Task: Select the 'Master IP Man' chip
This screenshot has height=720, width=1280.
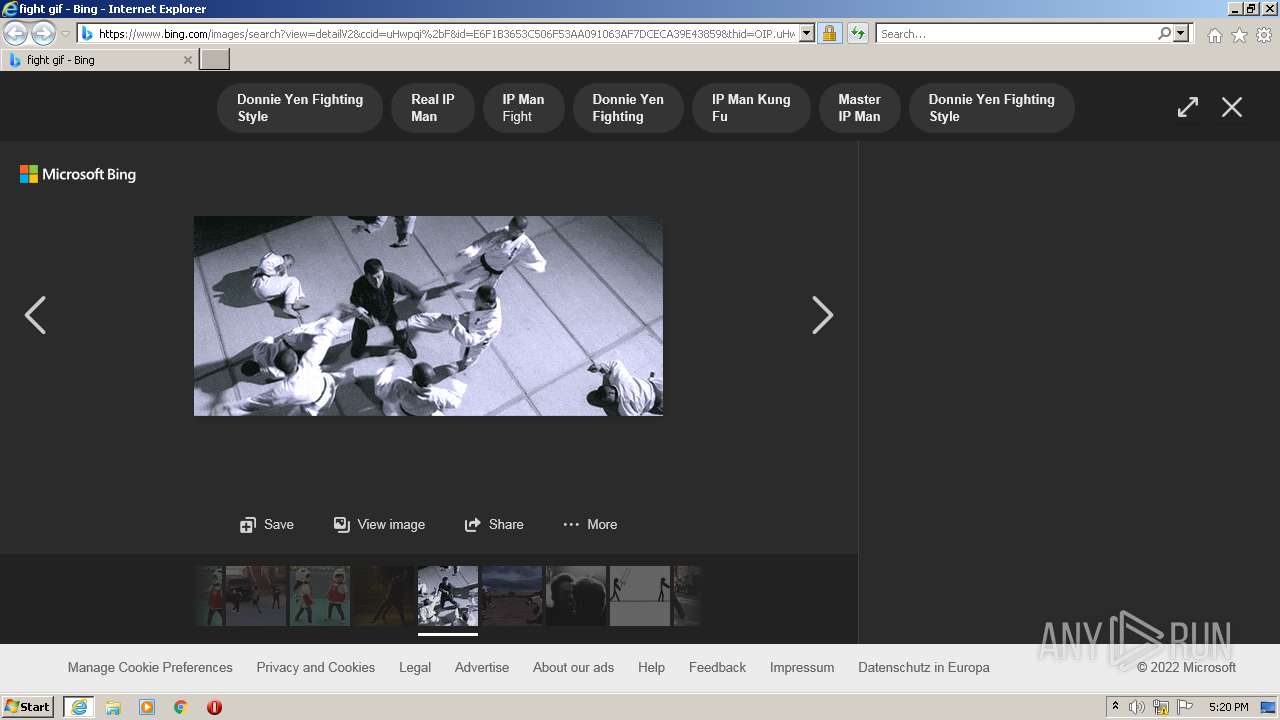Action: (859, 108)
